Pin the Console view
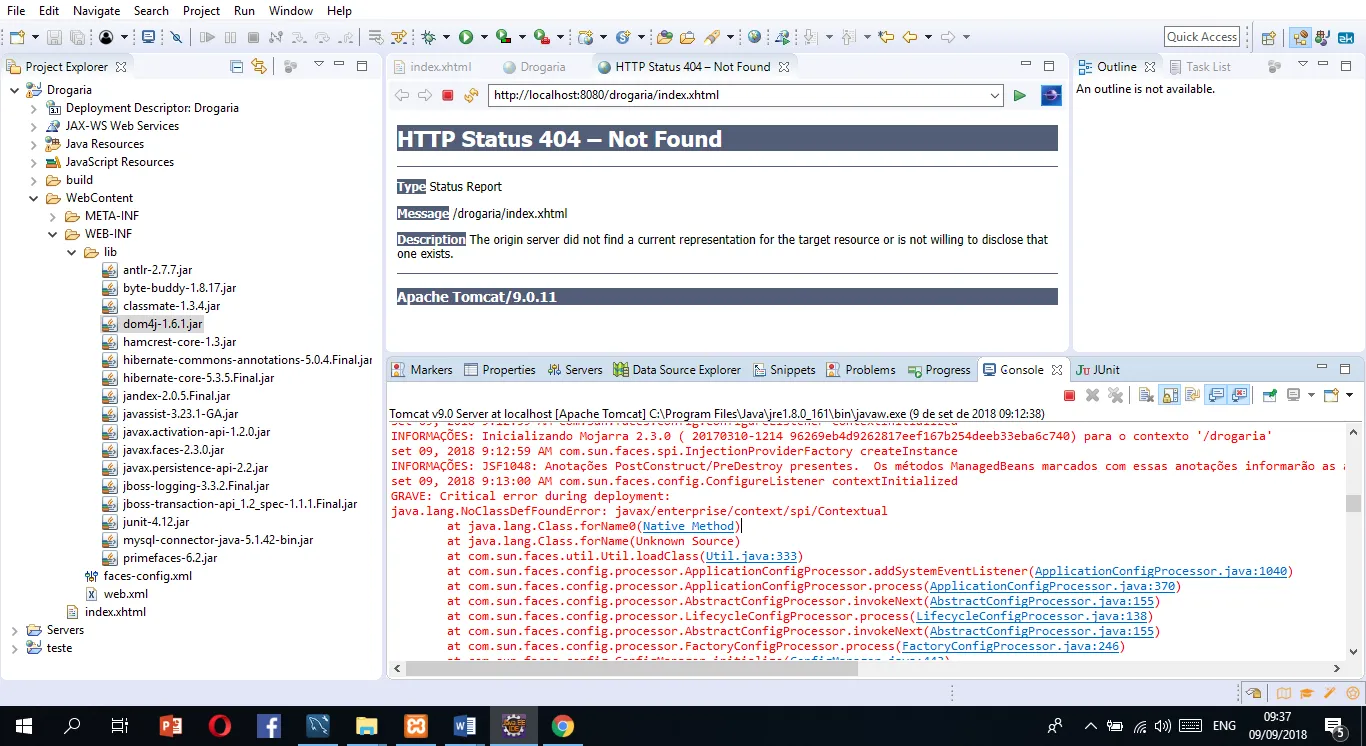 tap(1269, 395)
